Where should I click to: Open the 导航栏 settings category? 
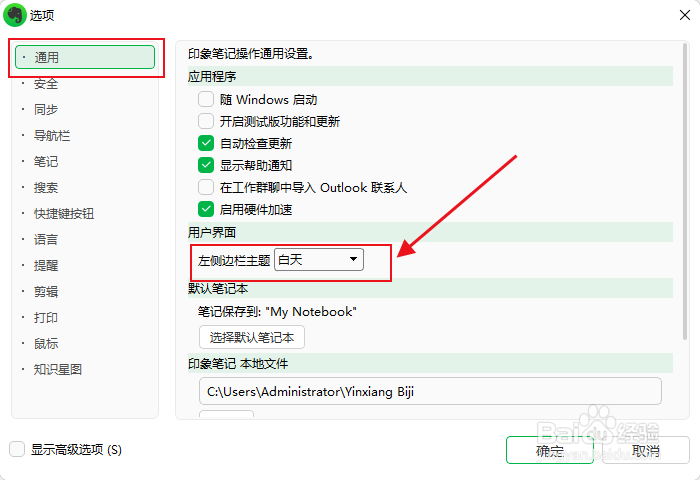pyautogui.click(x=52, y=135)
